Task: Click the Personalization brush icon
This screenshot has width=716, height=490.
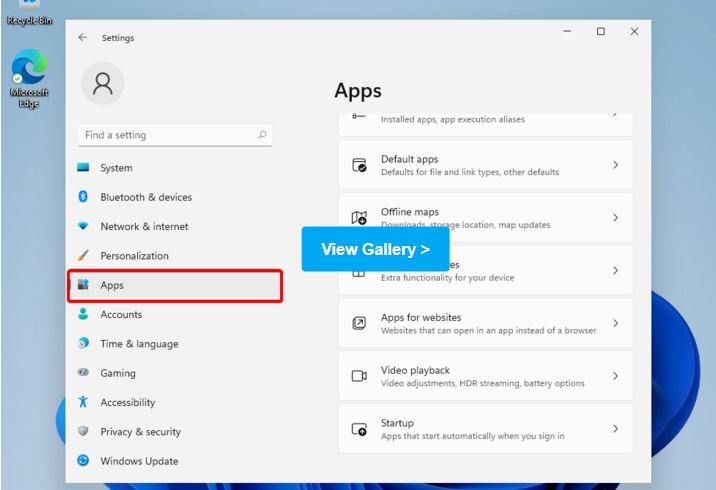Action: [x=83, y=255]
